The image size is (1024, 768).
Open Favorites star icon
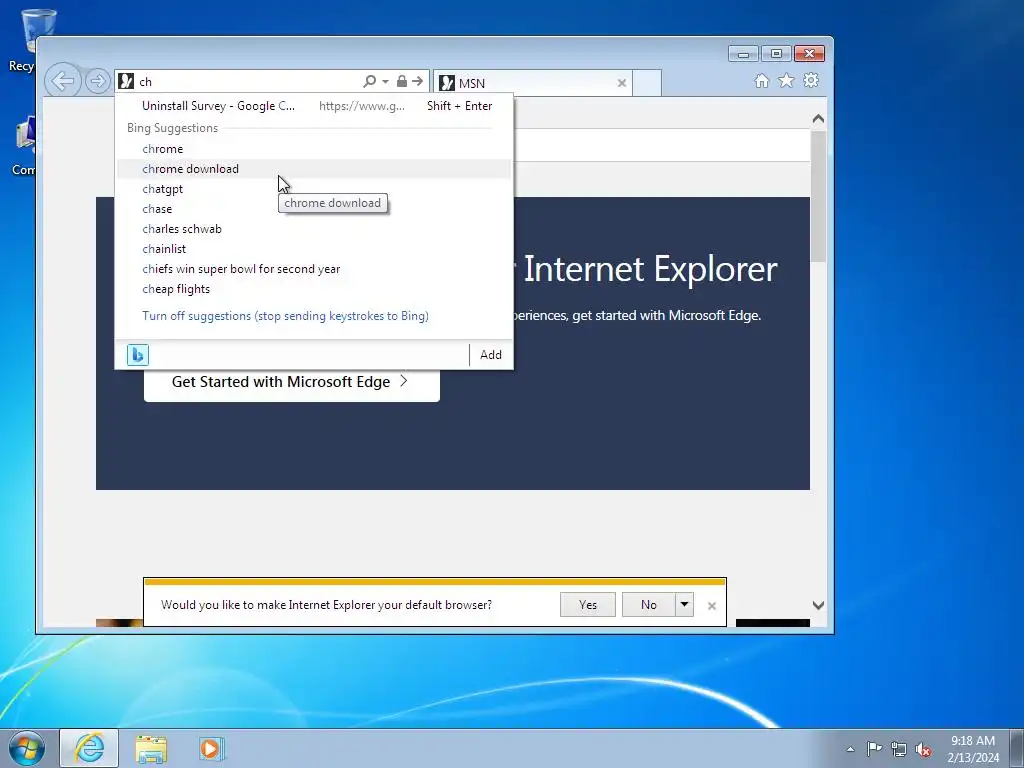786,80
